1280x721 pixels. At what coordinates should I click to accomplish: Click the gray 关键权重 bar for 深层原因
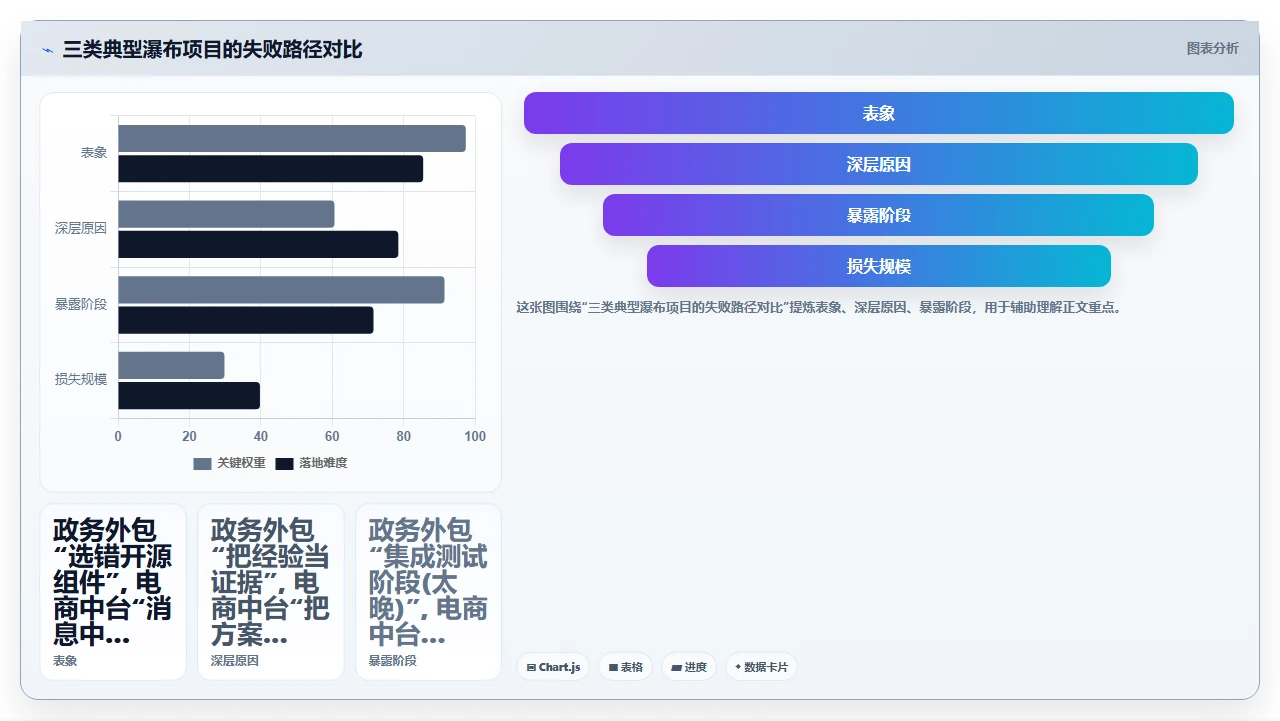click(226, 214)
